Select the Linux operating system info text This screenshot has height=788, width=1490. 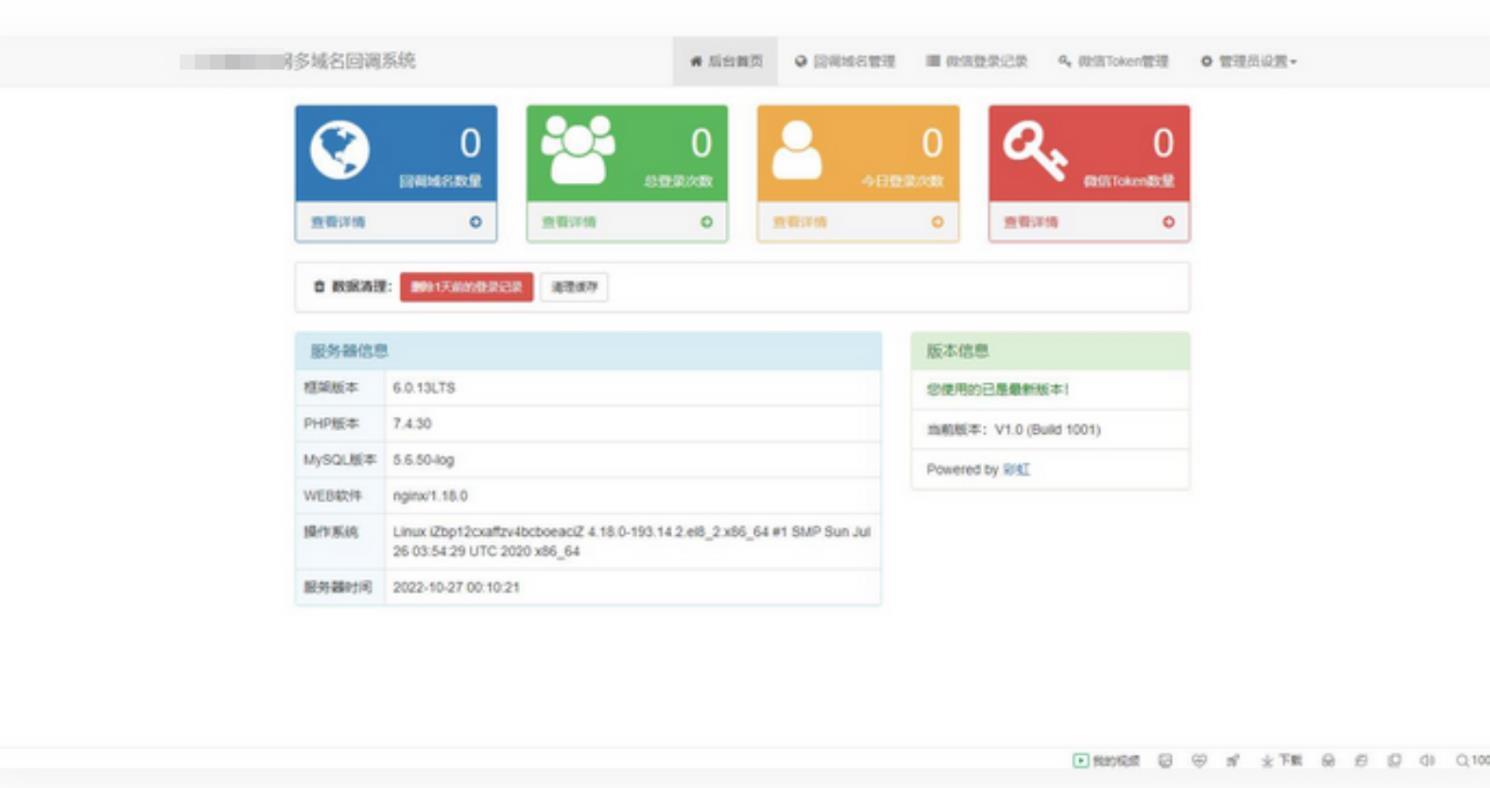click(x=631, y=542)
